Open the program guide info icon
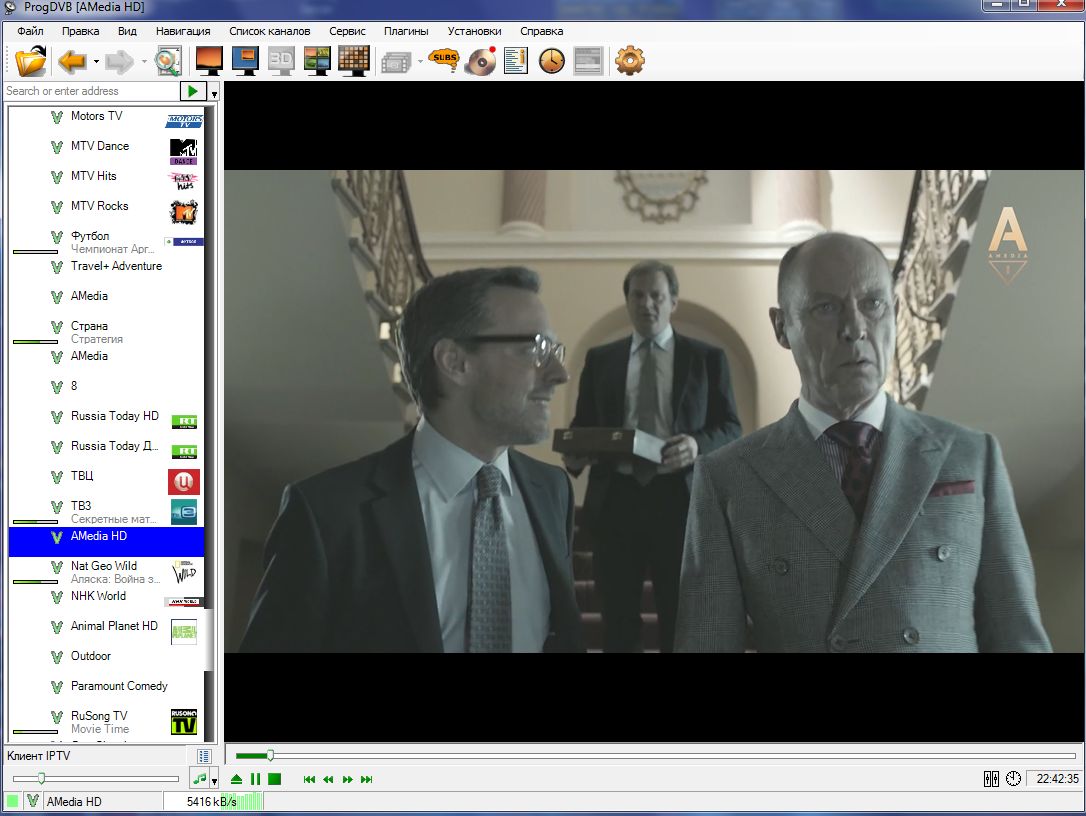 tap(515, 61)
